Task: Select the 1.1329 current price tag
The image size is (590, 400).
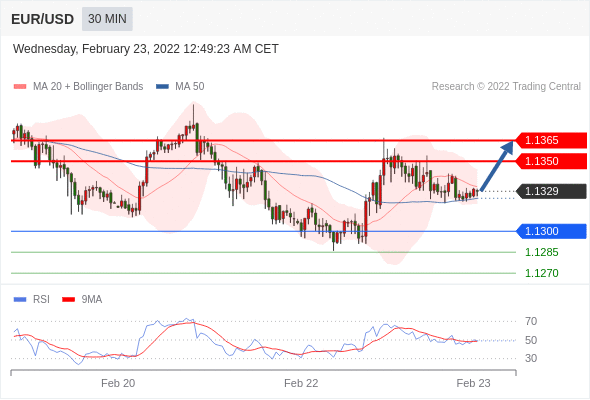Action: tap(551, 191)
